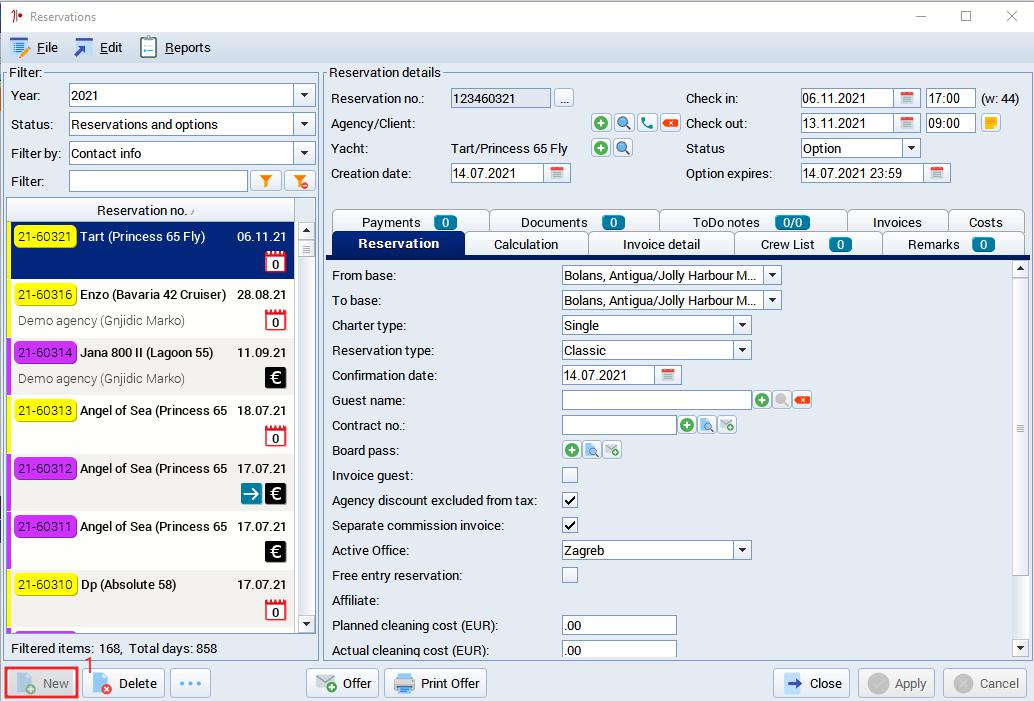Viewport: 1034px width, 701px height.
Task: Open reservation Status Option dropdown
Action: pyautogui.click(x=911, y=148)
